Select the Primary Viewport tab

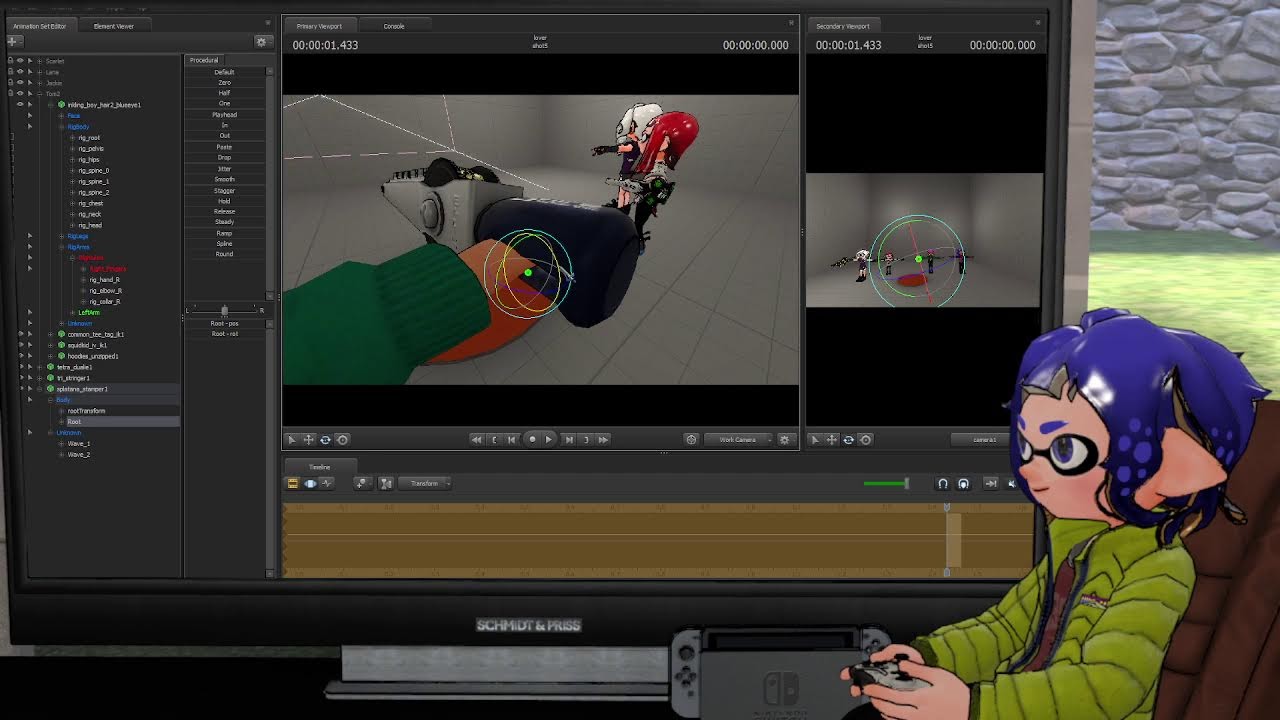click(x=319, y=26)
